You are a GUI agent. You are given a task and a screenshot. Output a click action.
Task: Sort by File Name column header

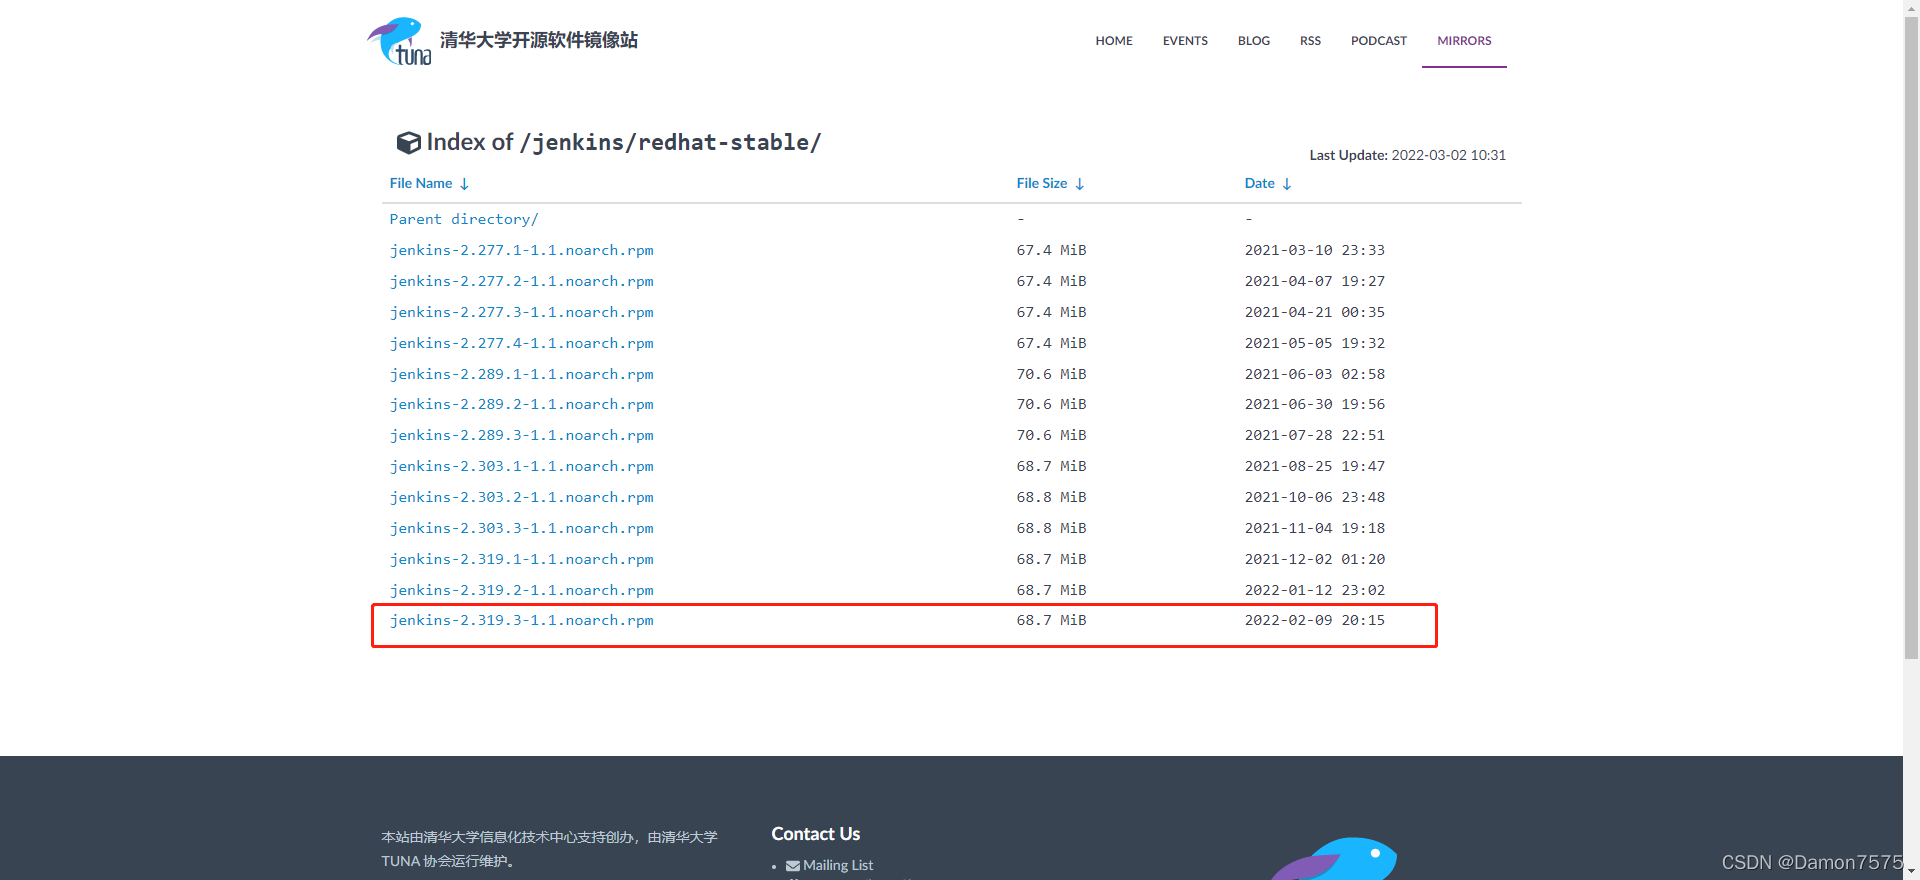point(421,183)
